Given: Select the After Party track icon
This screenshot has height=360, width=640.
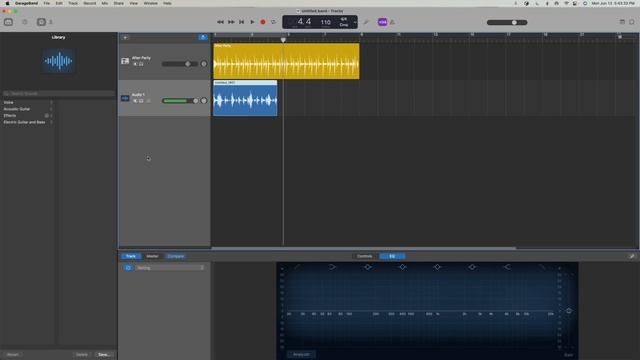Looking at the screenshot, I should coord(125,61).
